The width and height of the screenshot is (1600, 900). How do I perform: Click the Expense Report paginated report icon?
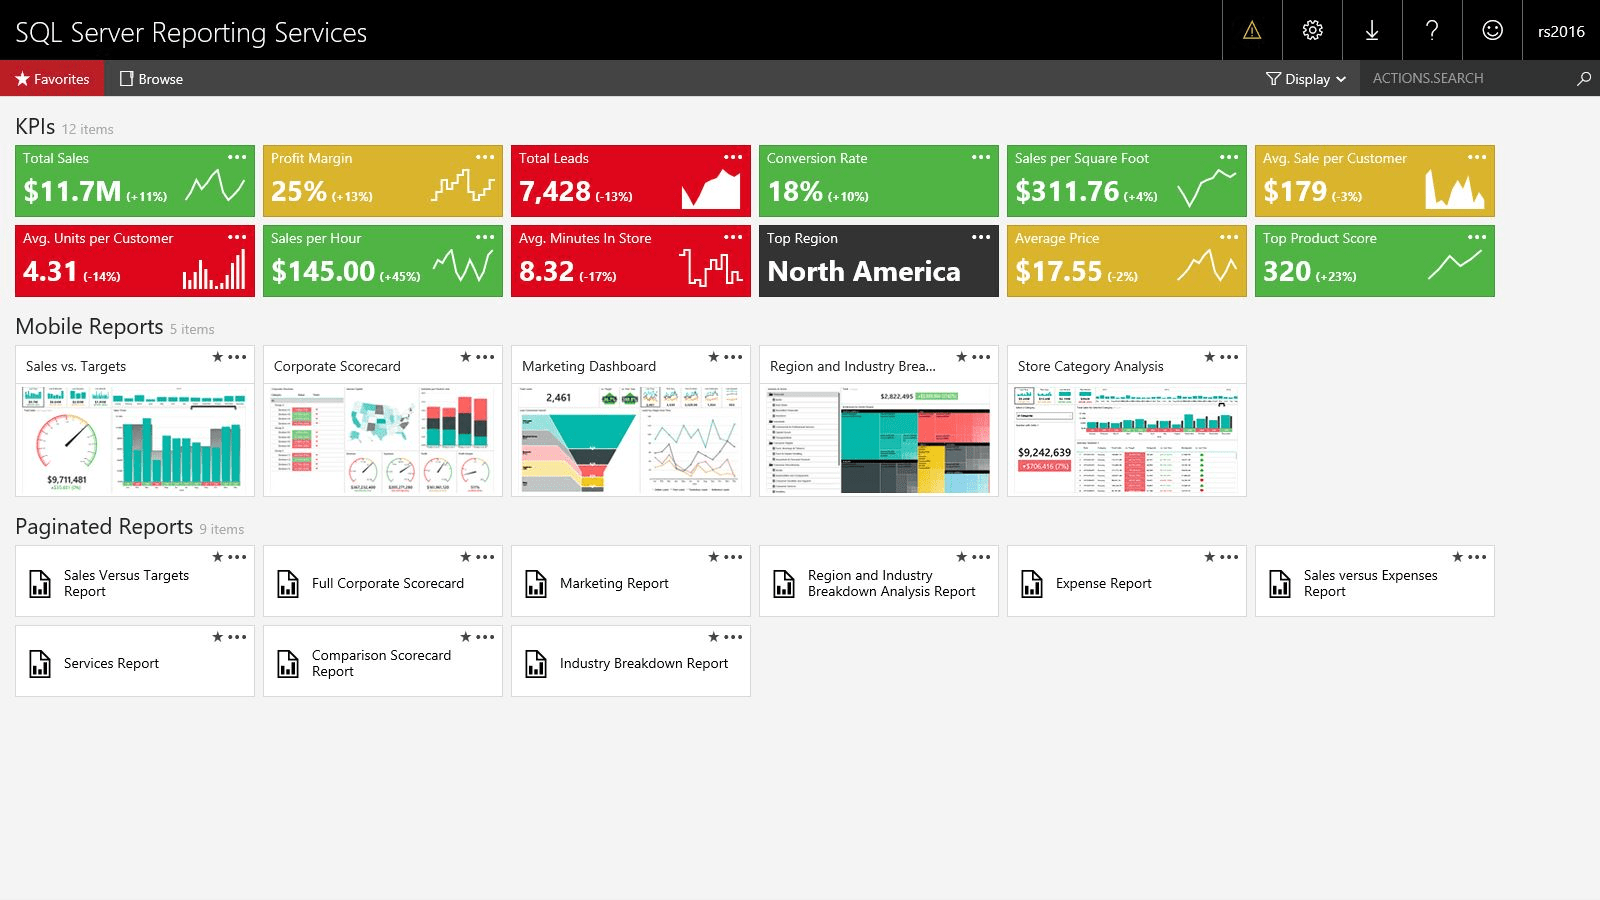pos(1033,583)
